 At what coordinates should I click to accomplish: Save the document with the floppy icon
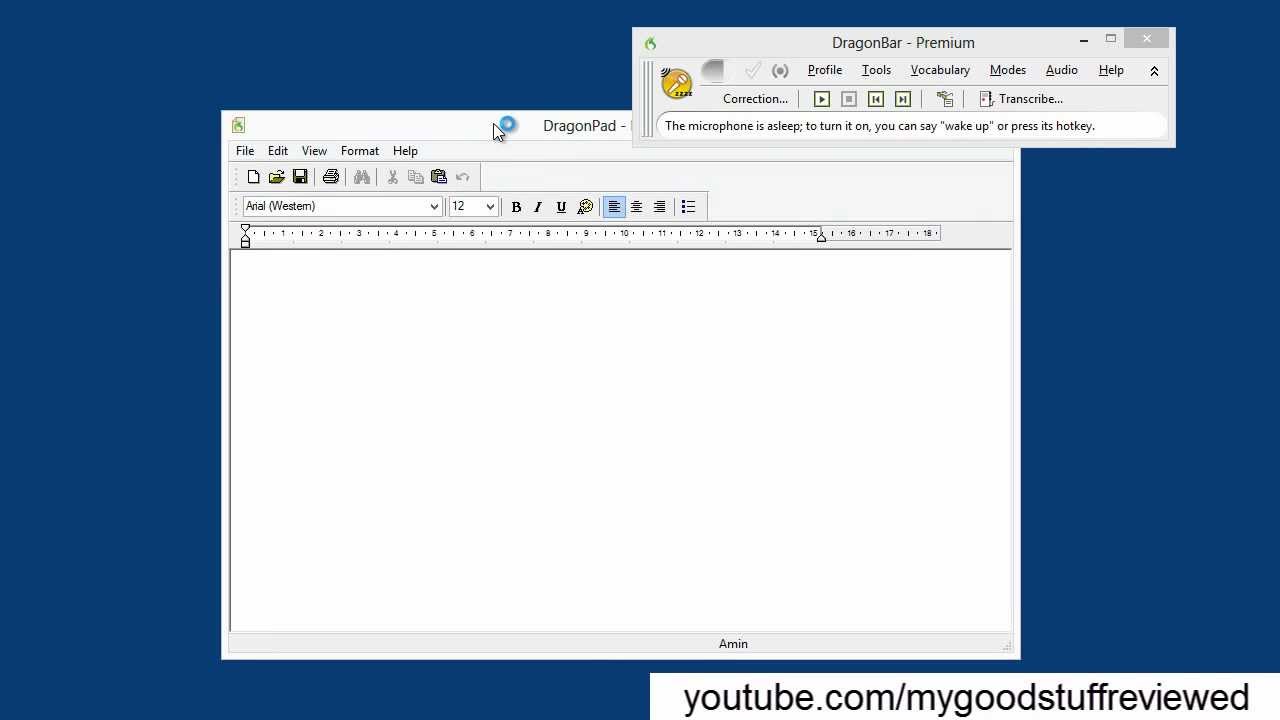click(300, 177)
